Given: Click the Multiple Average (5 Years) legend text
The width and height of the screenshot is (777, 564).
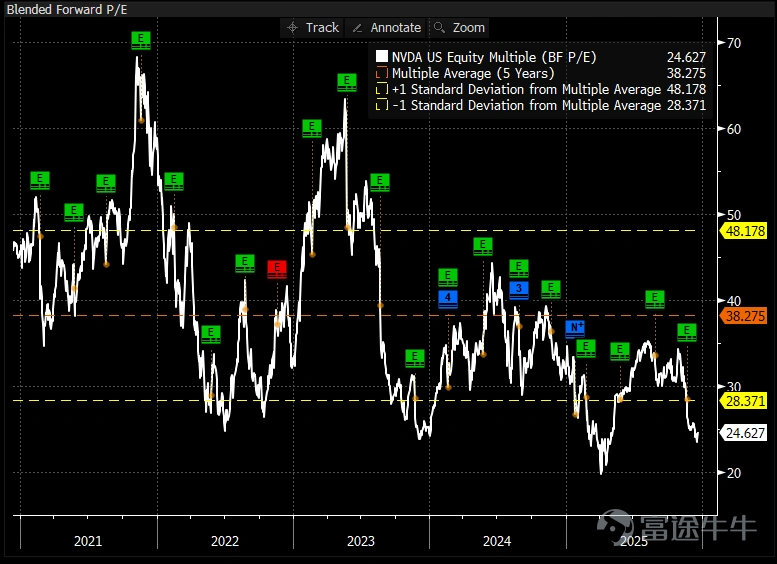Looking at the screenshot, I should (x=473, y=73).
